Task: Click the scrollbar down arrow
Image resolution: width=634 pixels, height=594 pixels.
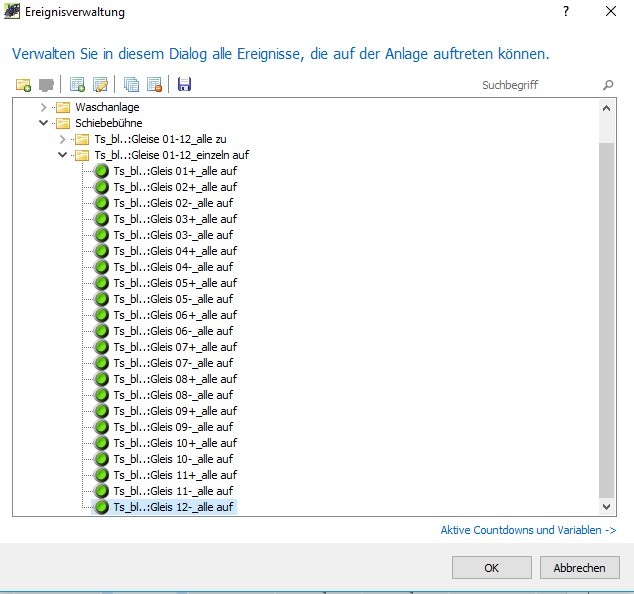Action: 607,507
